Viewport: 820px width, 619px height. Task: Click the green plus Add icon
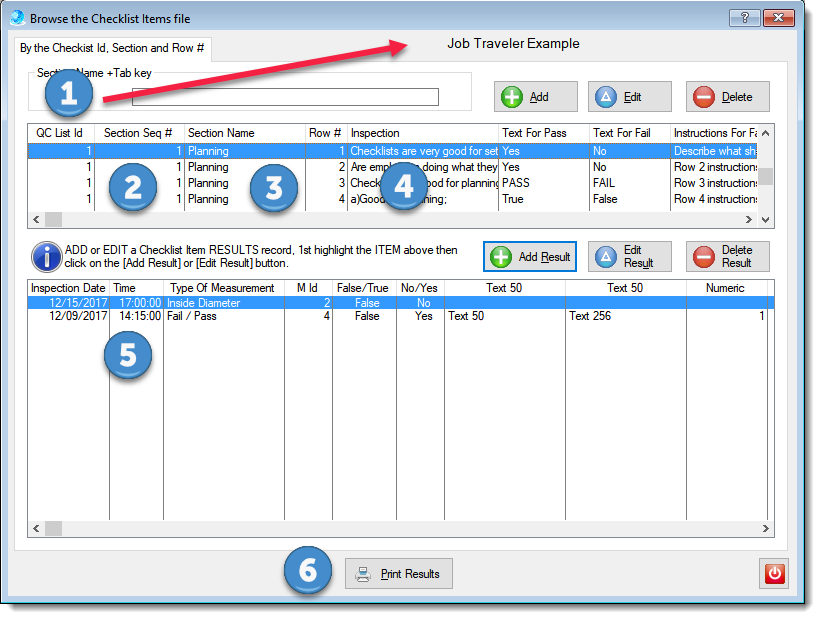click(x=512, y=97)
